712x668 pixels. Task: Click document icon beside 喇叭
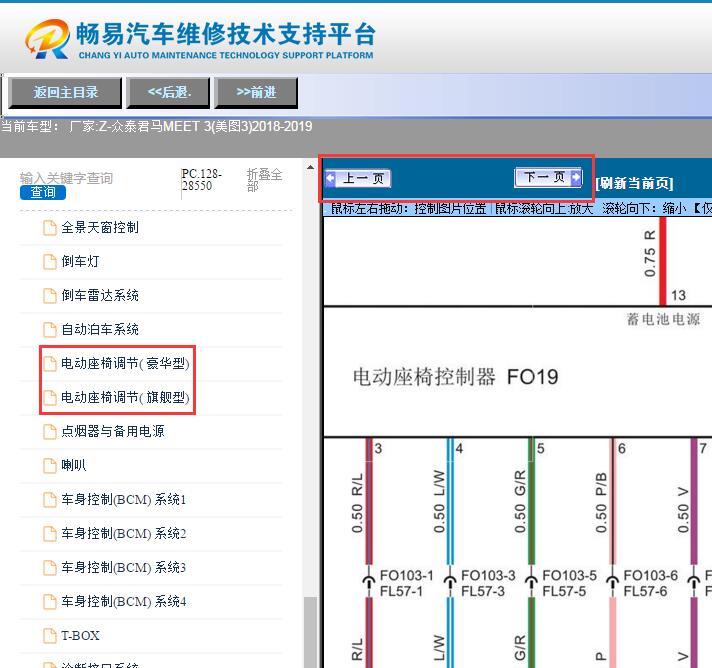click(49, 466)
